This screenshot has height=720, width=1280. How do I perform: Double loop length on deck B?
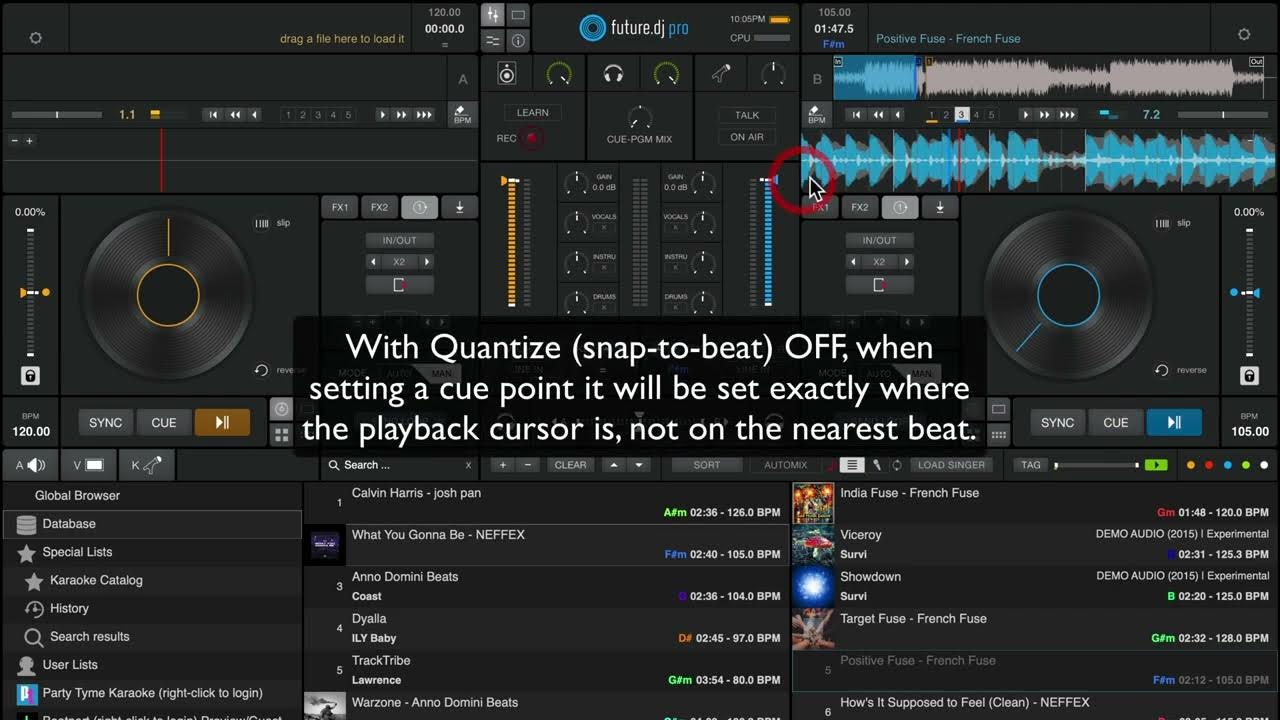[x=908, y=262]
